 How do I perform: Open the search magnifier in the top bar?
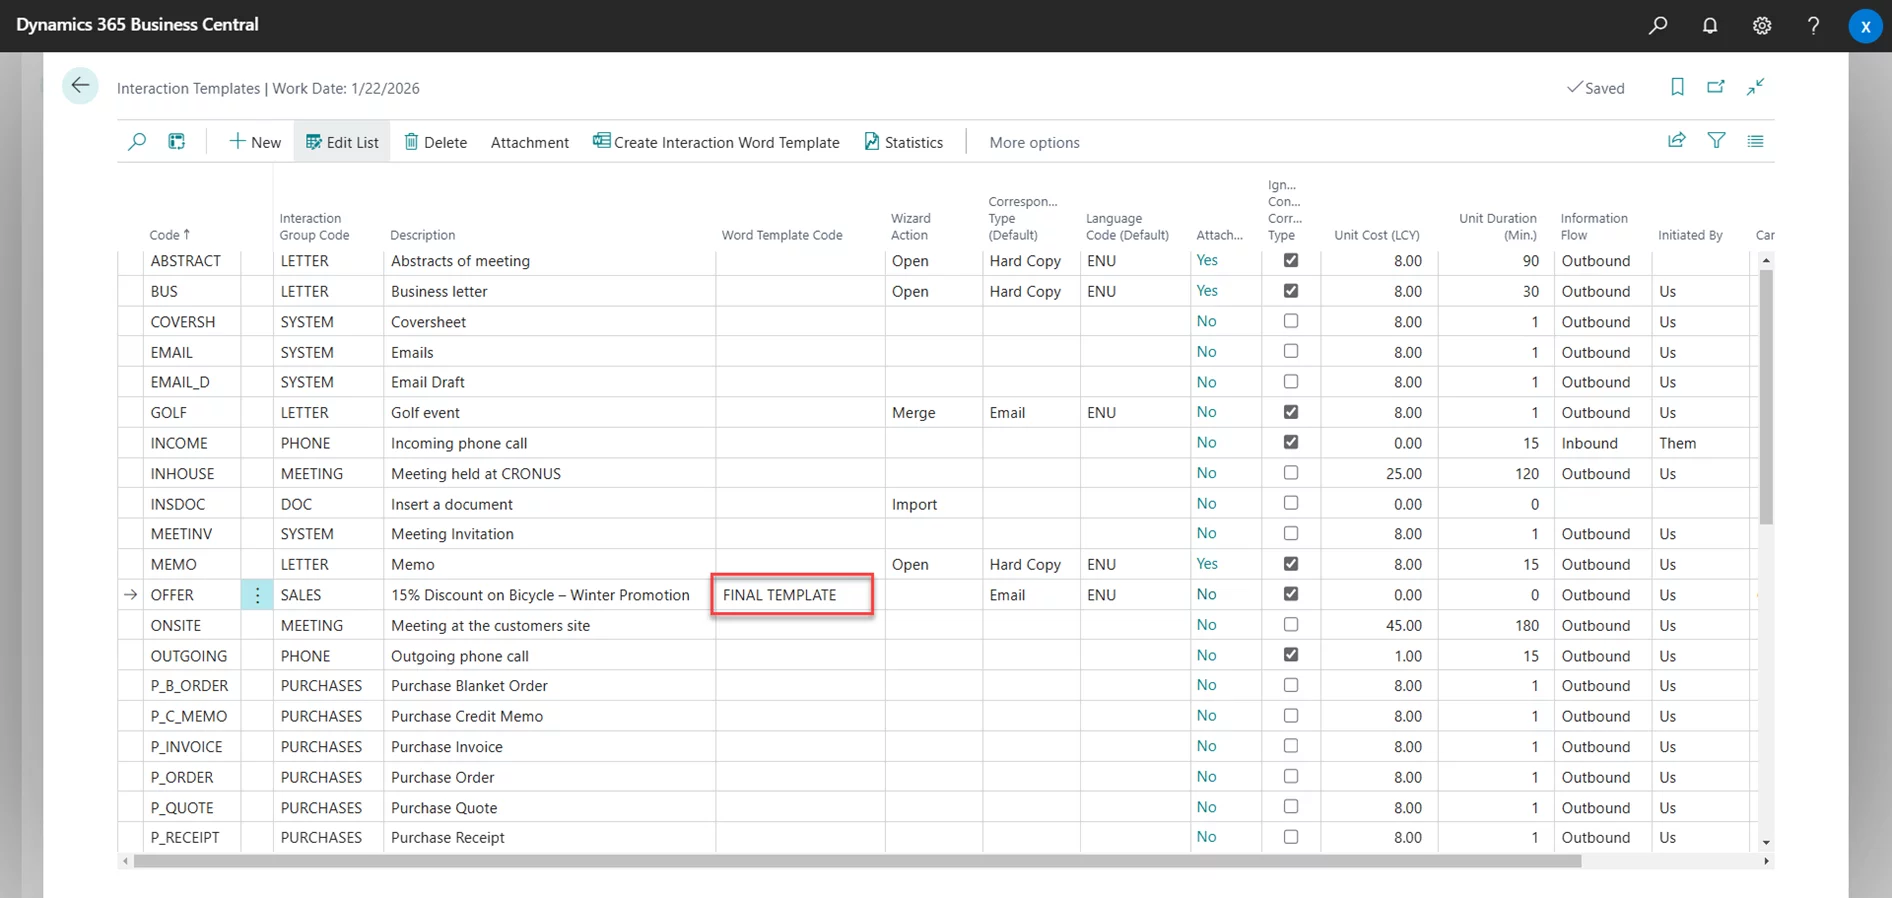point(1658,26)
